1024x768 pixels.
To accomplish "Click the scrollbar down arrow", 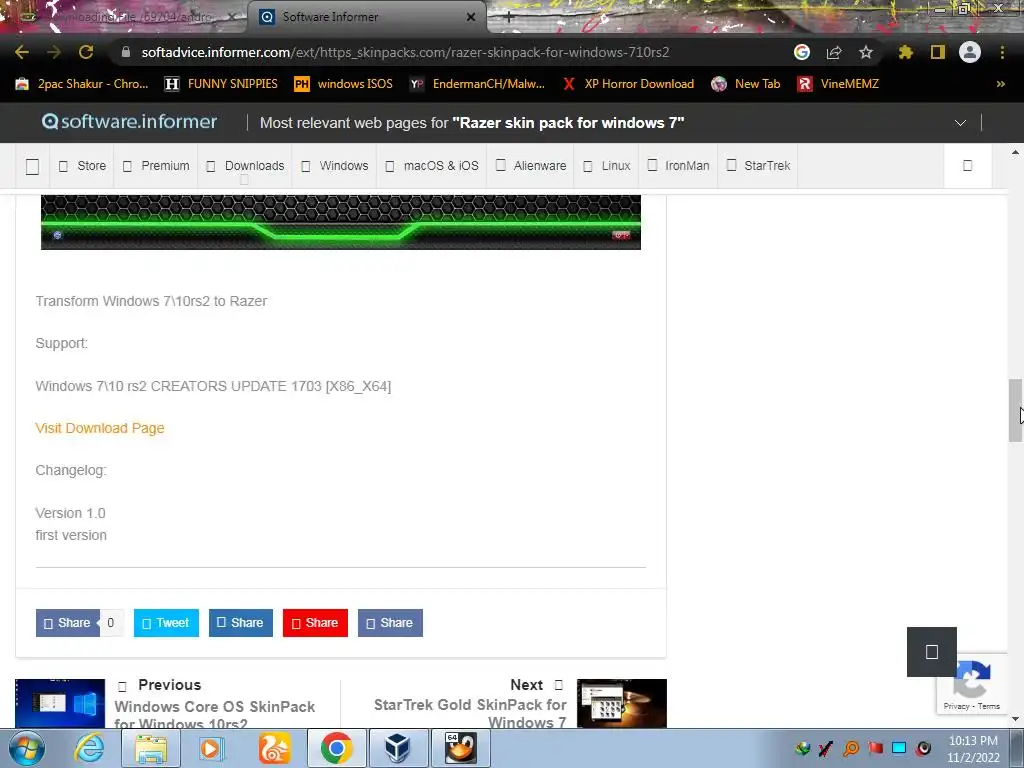I will pos(1016,719).
